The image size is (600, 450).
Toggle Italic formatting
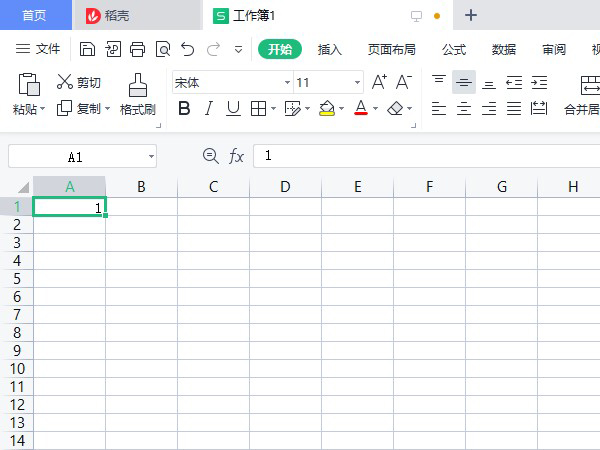click(x=209, y=109)
